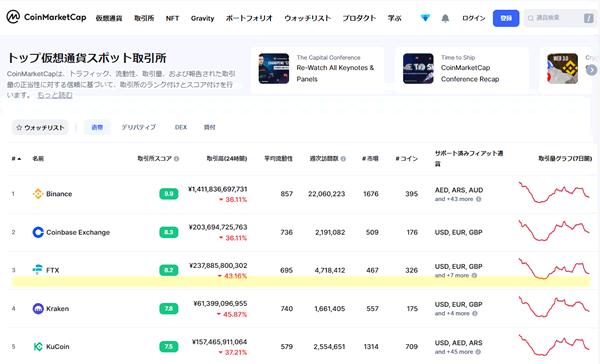Image resolution: width=600 pixels, height=364 pixels.
Task: Open the FTX exchange name link
Action: coord(52,270)
